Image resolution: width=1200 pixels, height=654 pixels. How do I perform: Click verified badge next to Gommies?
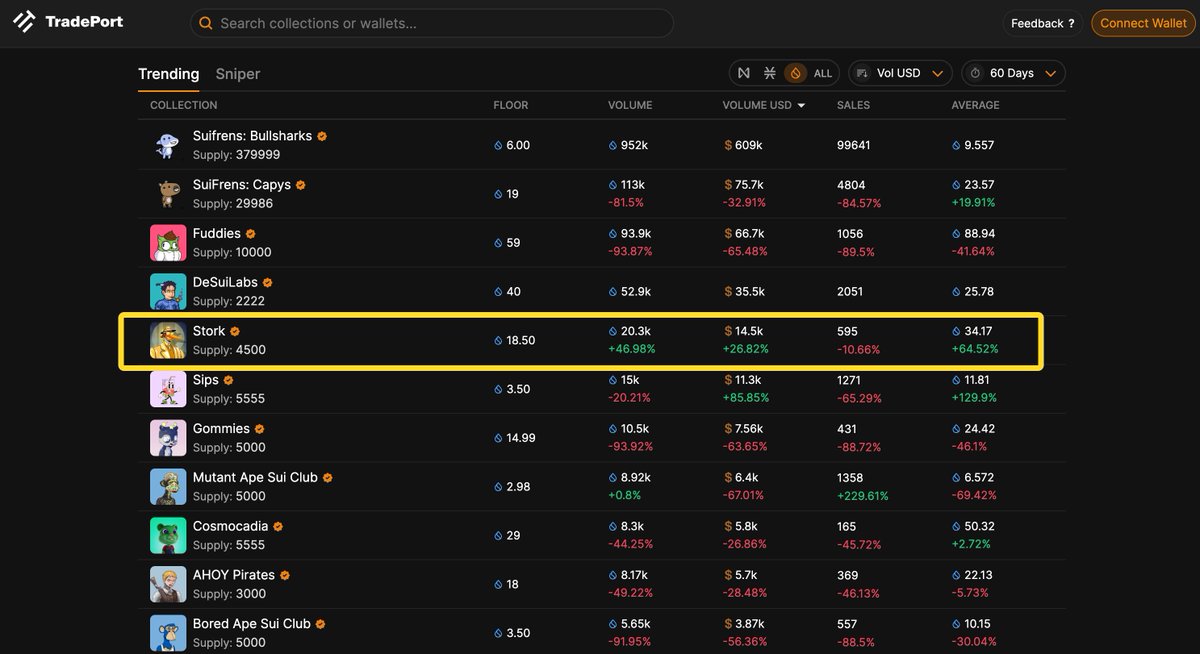pyautogui.click(x=260, y=429)
